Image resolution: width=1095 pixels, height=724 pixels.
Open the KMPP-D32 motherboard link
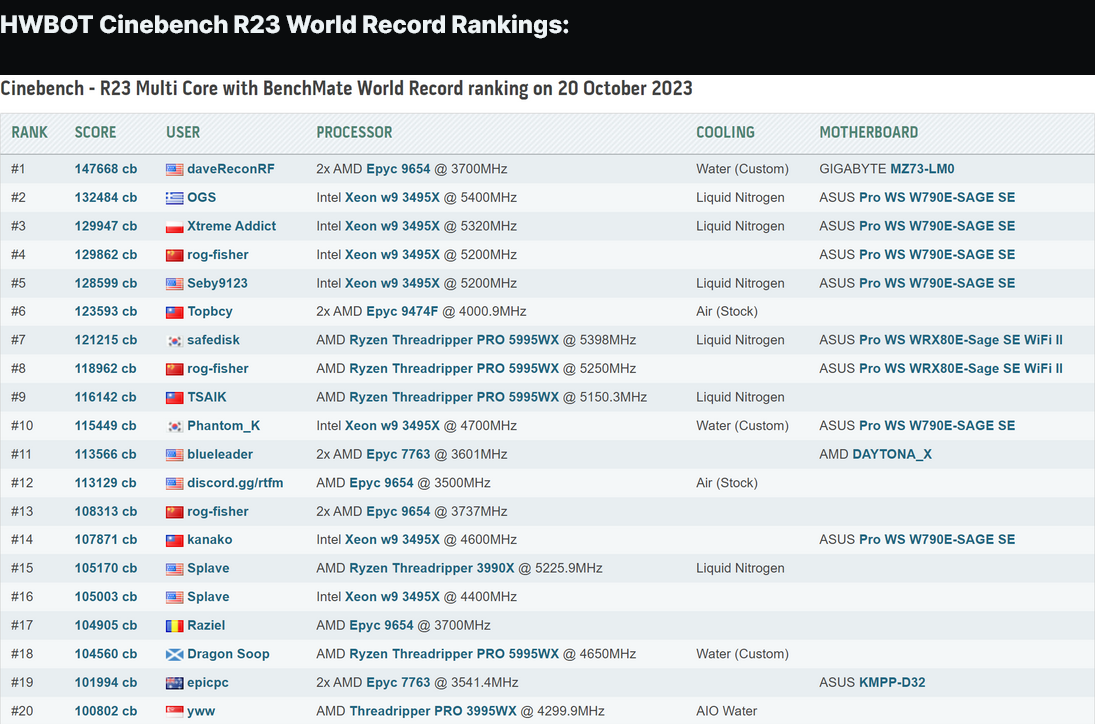click(x=892, y=683)
